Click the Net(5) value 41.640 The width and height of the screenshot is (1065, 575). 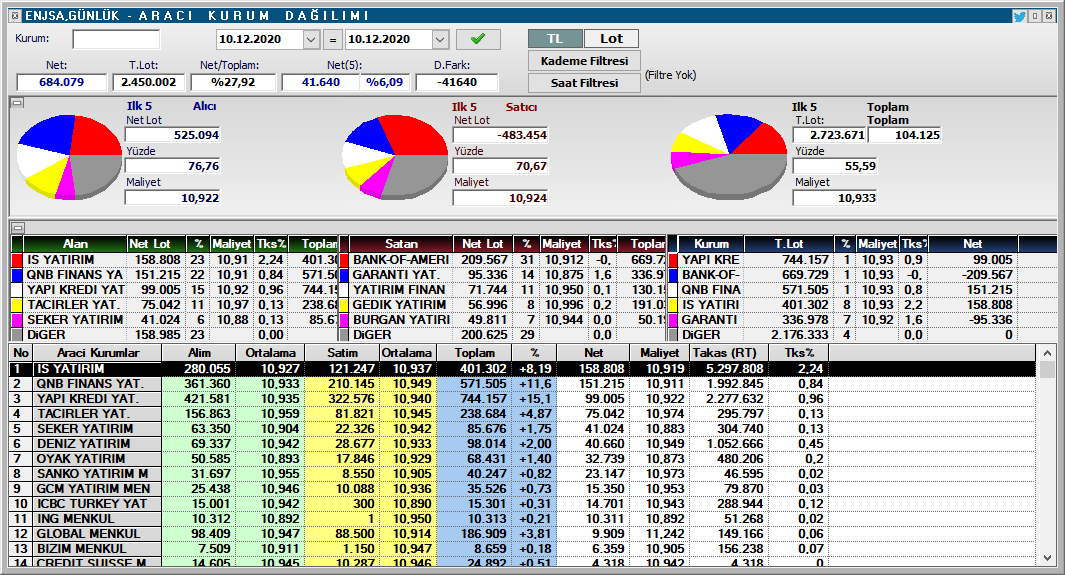pyautogui.click(x=321, y=82)
